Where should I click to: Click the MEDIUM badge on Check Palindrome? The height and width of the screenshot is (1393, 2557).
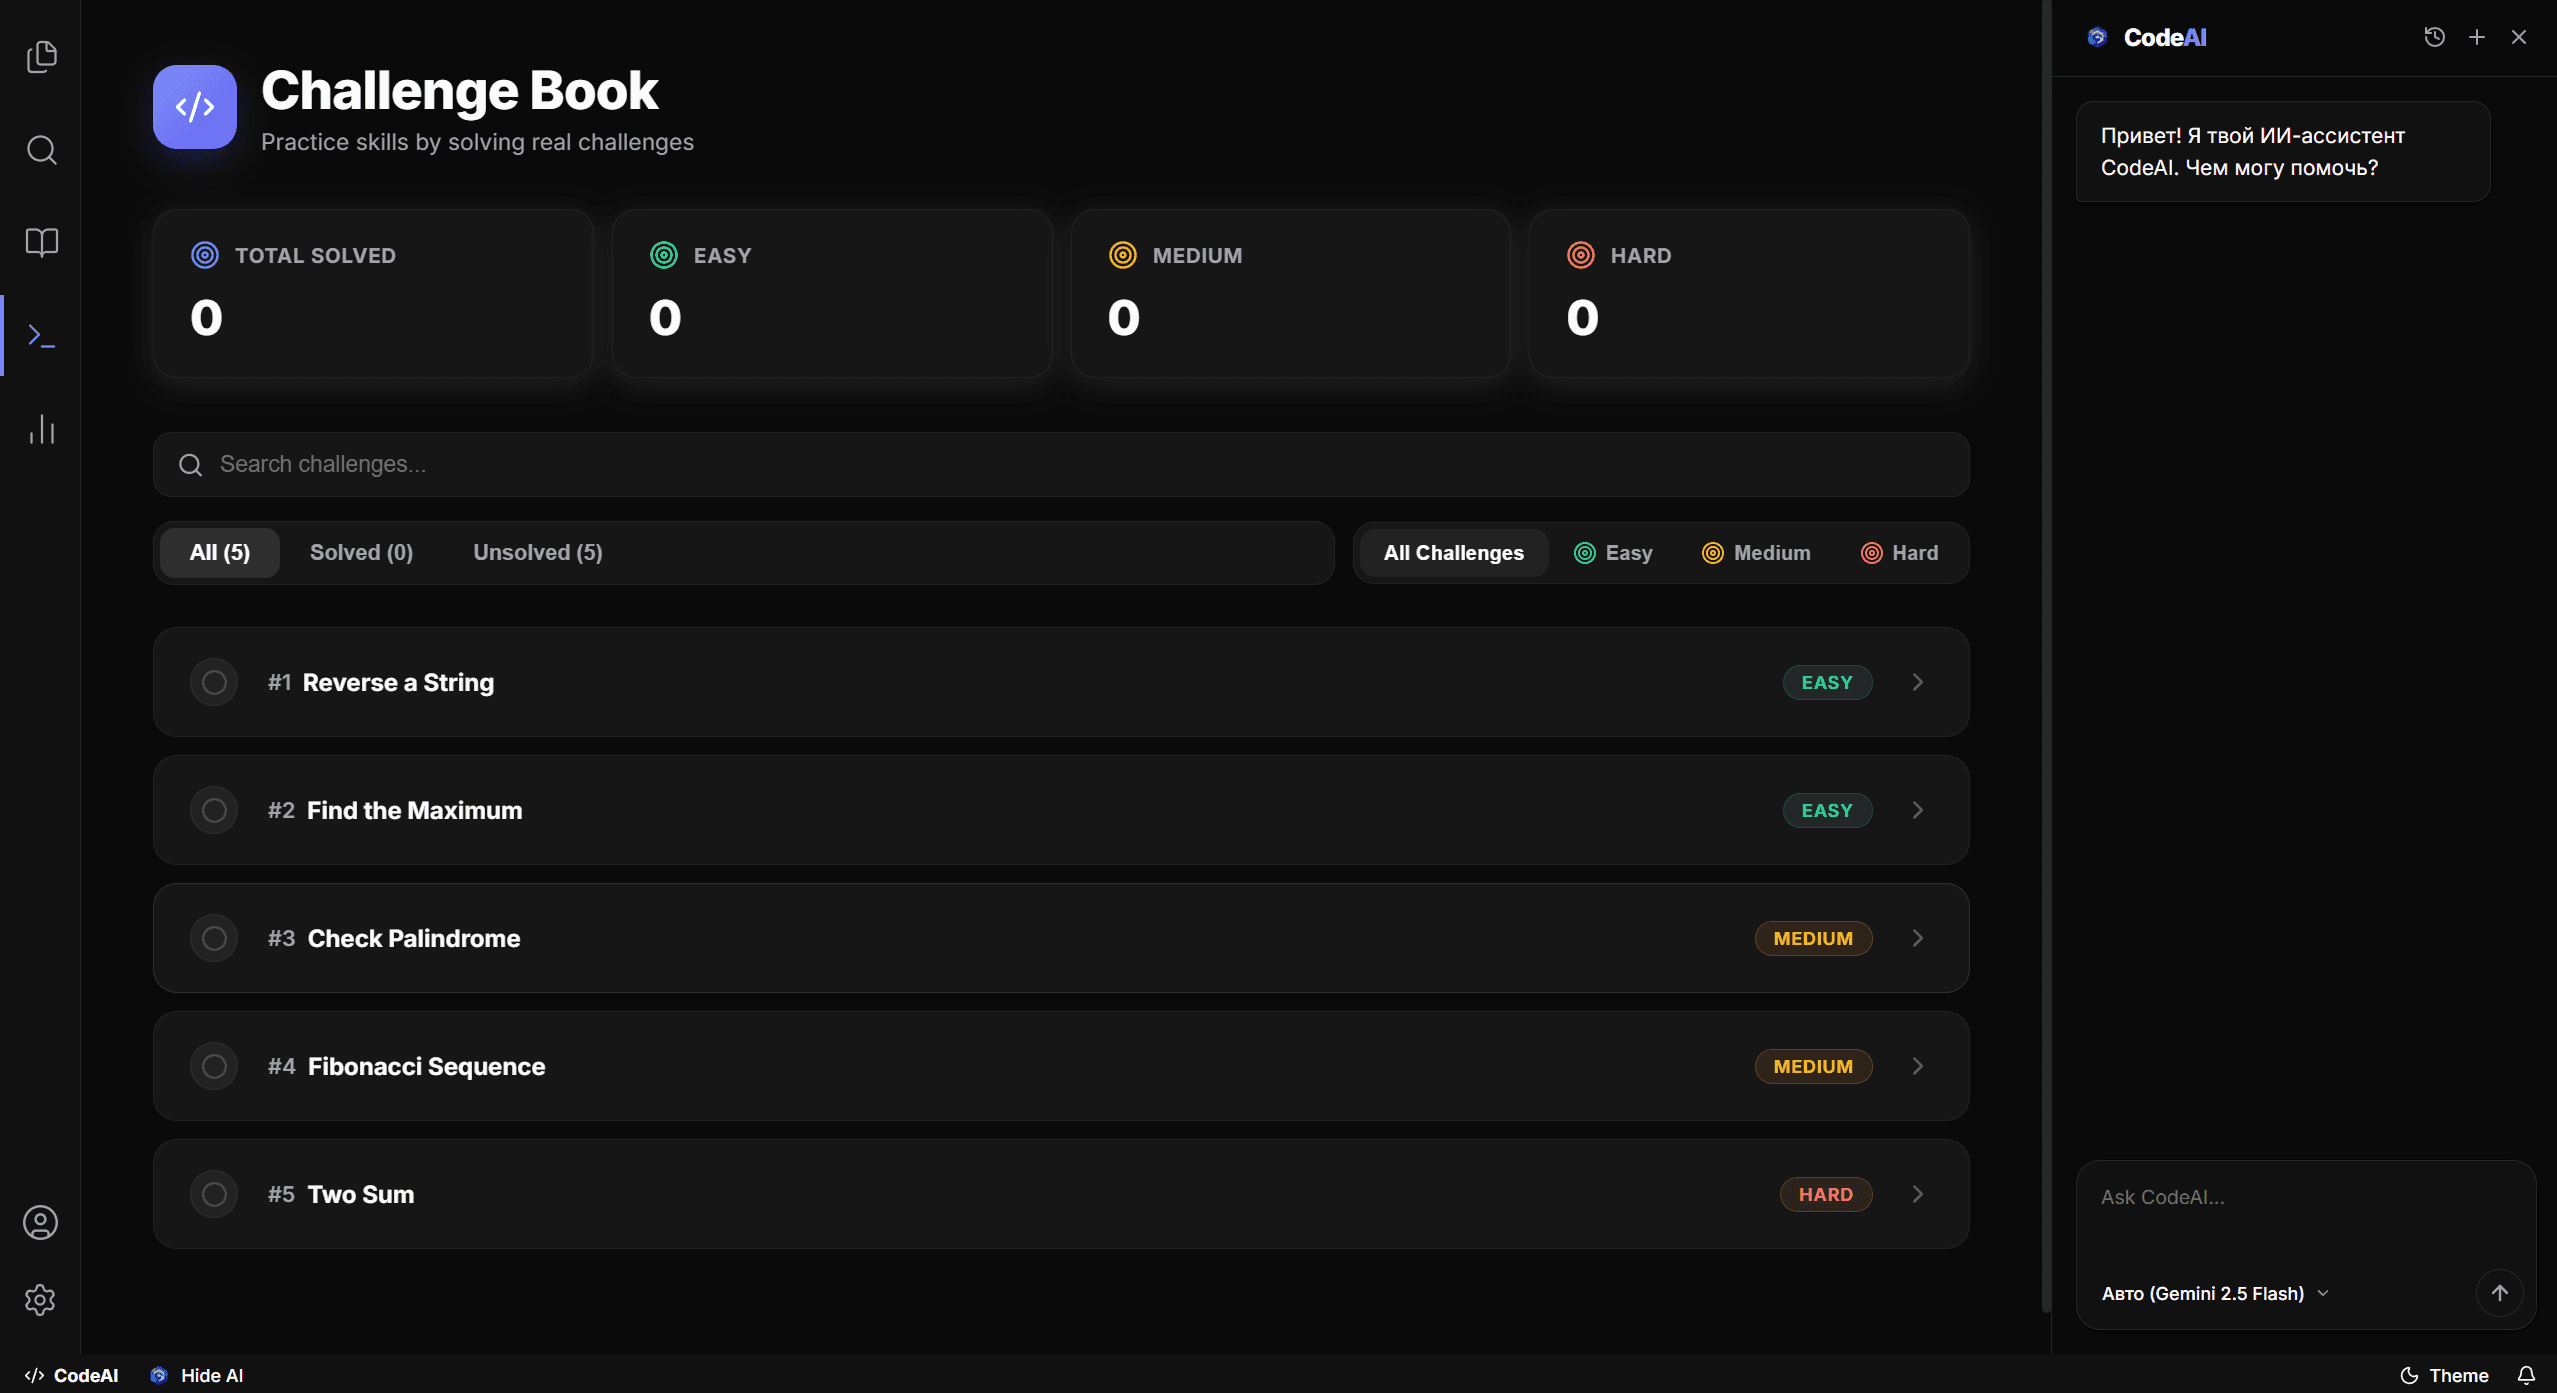tap(1813, 939)
